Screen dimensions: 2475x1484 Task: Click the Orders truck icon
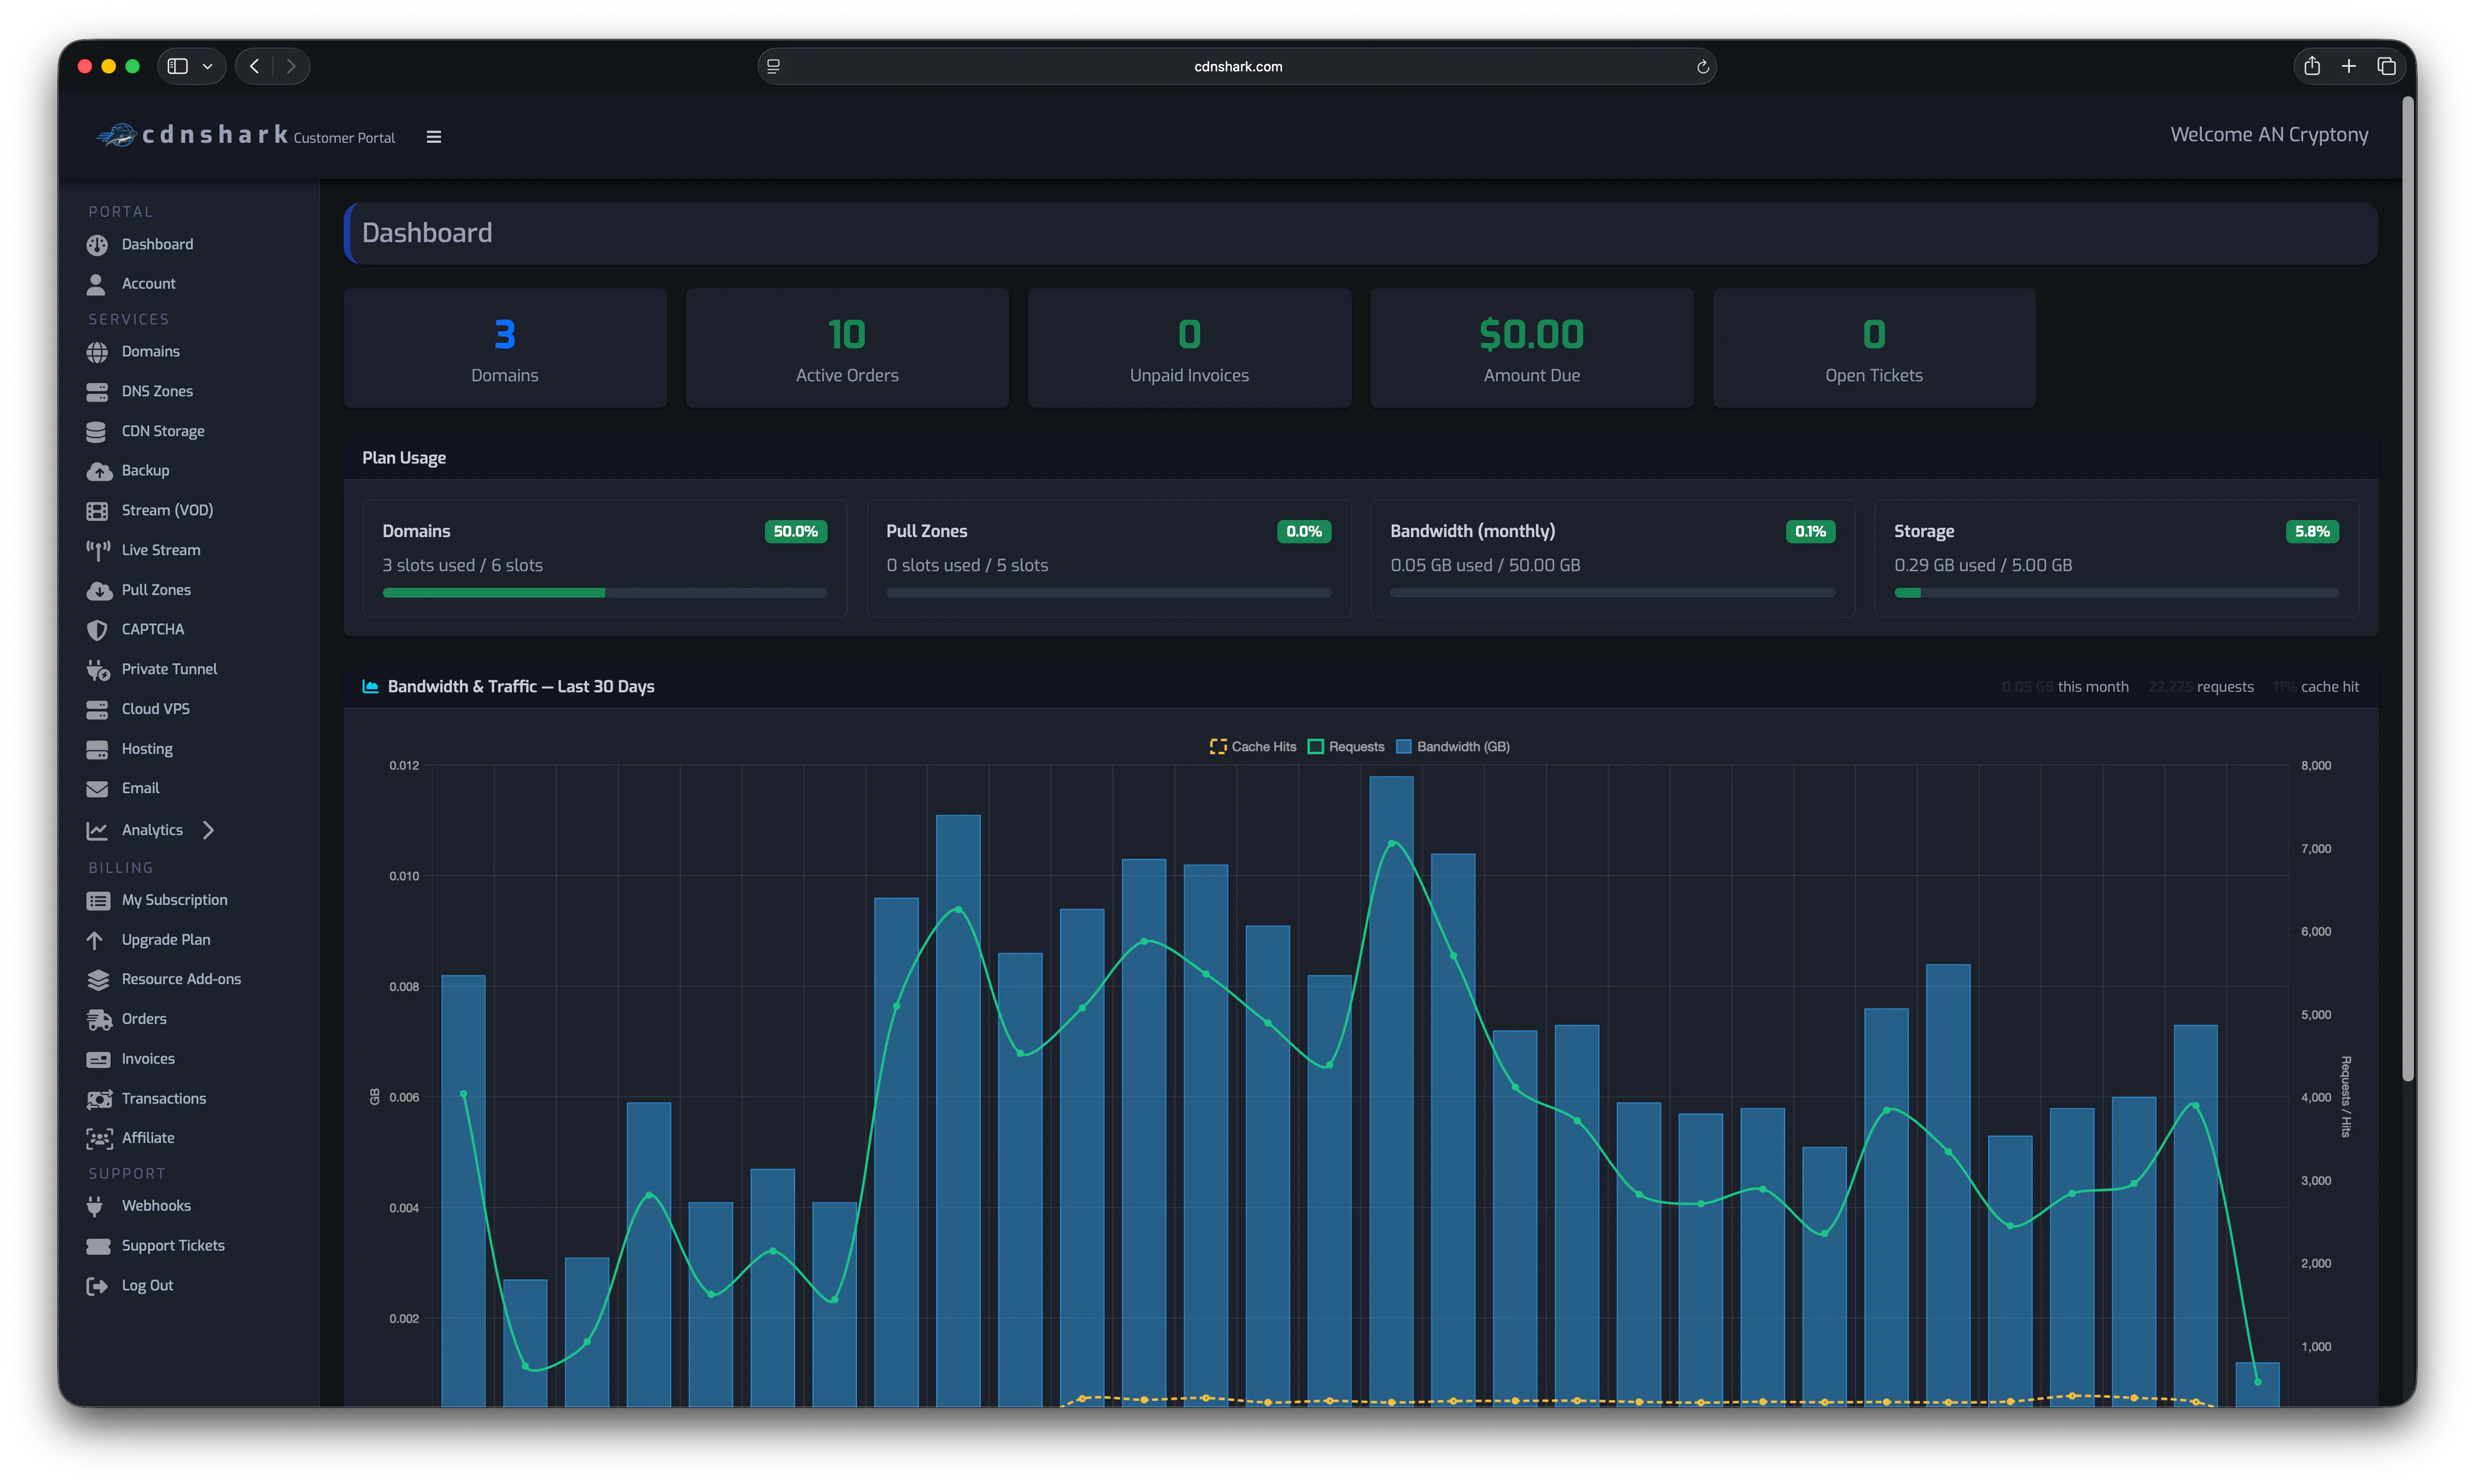(99, 1020)
